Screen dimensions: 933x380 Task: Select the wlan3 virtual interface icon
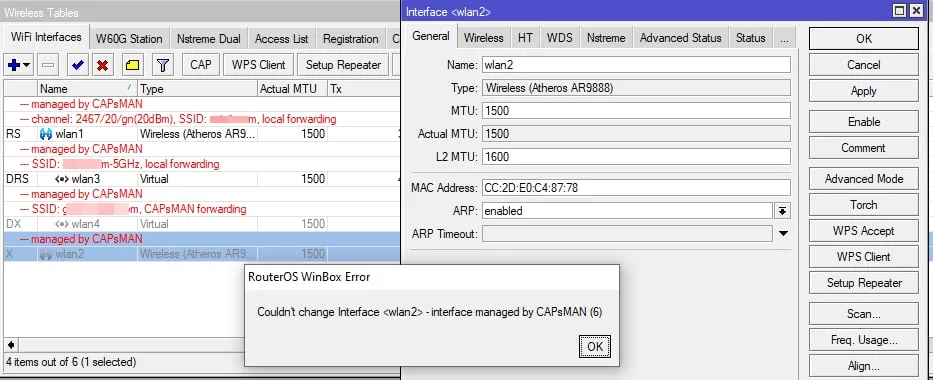coord(61,179)
